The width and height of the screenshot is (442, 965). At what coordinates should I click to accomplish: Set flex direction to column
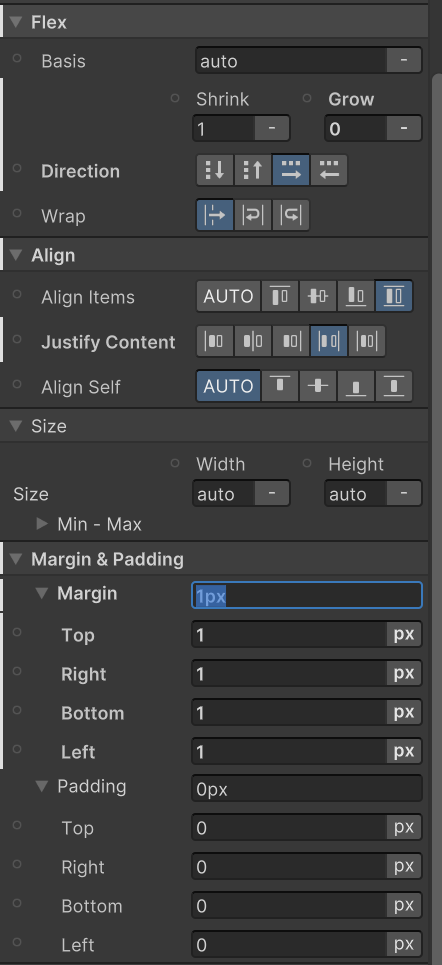tap(215, 170)
